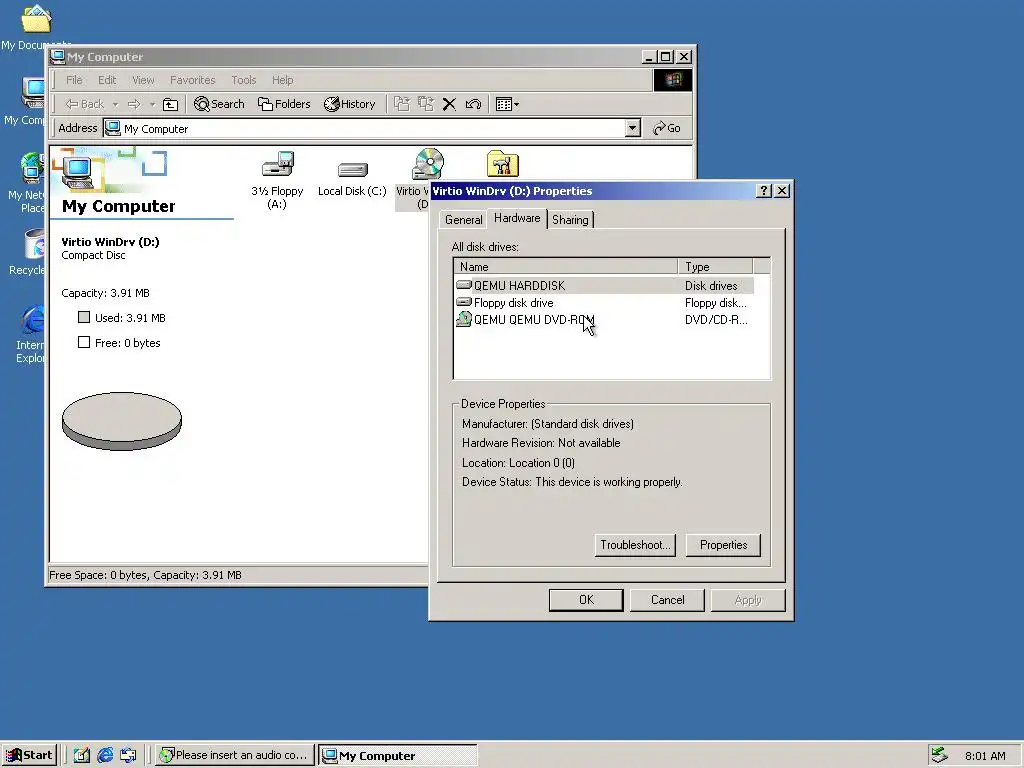Click the Type column header
Viewport: 1024px width, 768px height.
coord(716,266)
